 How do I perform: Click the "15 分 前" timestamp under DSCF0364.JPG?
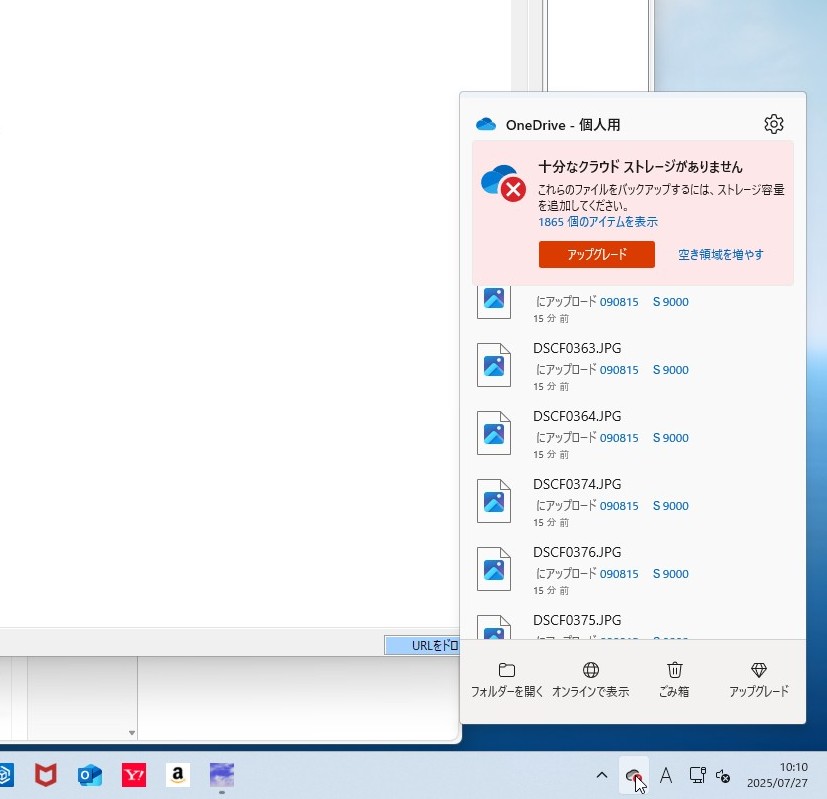551,455
